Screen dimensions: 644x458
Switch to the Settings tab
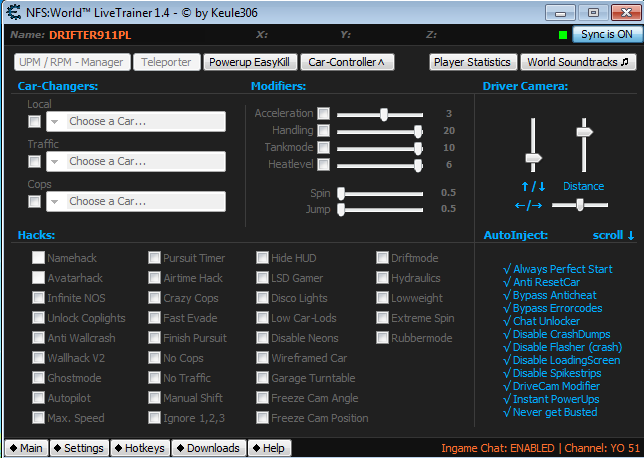80,448
